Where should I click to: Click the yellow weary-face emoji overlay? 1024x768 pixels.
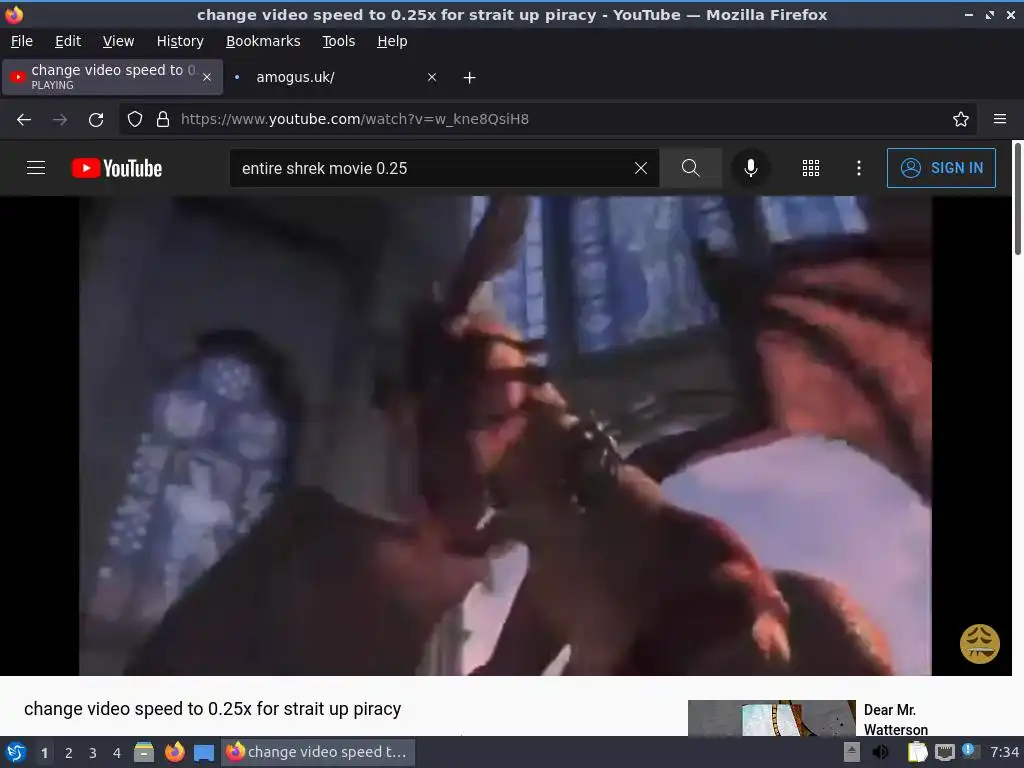979,643
